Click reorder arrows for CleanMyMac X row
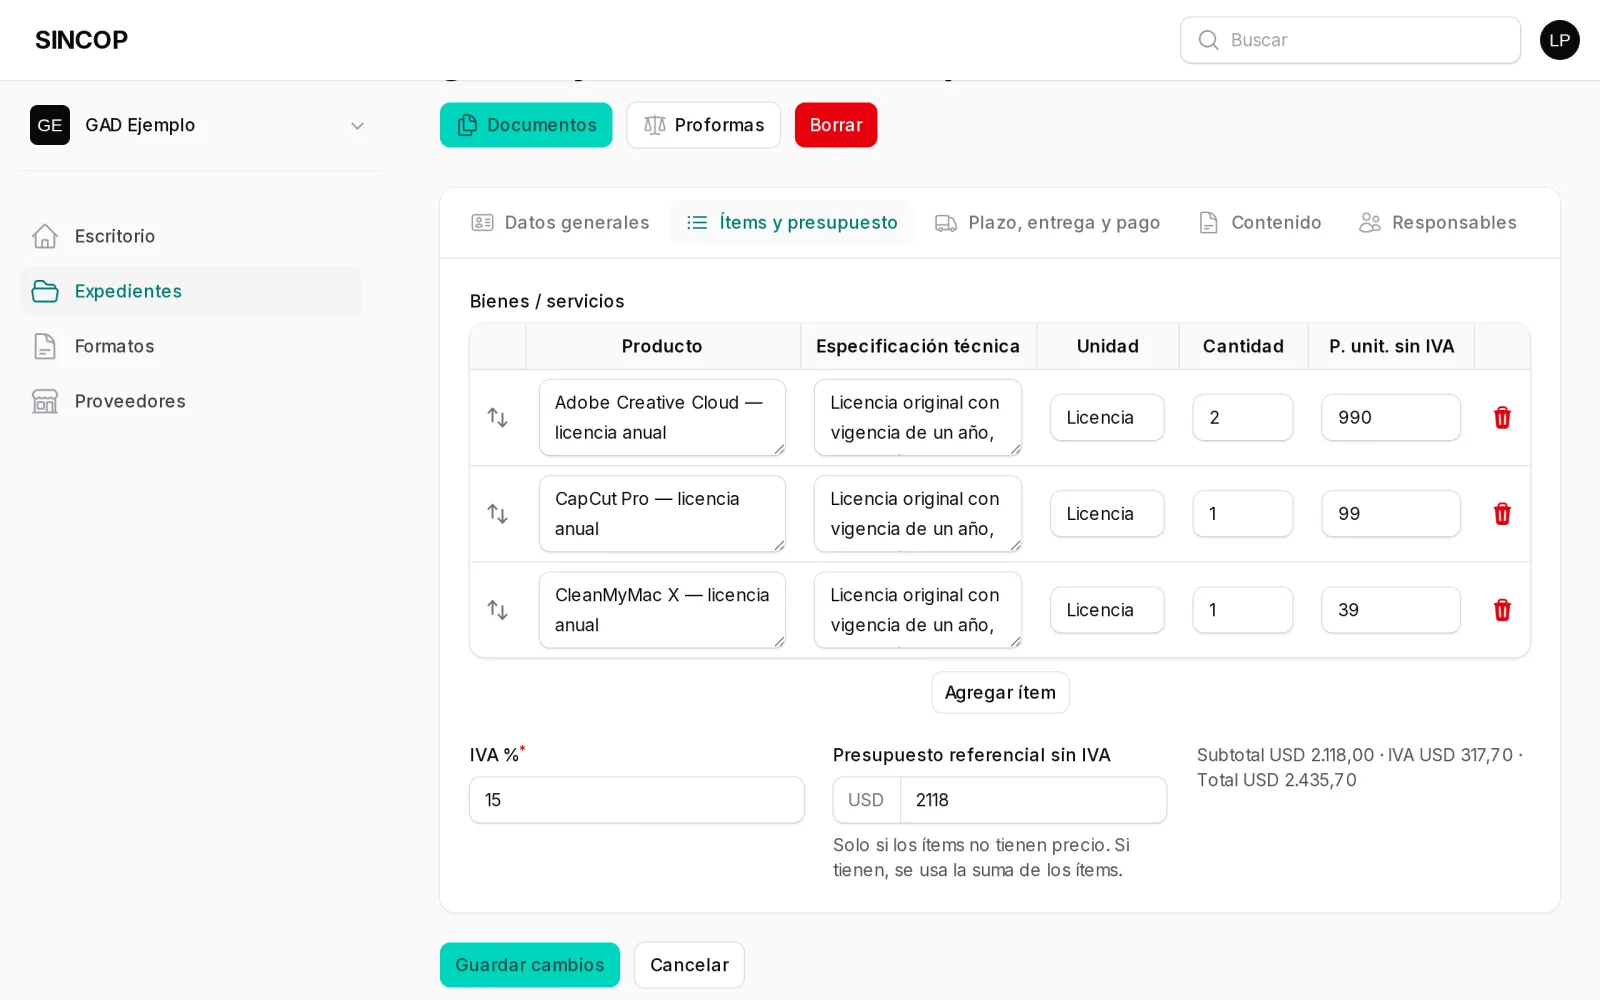The image size is (1600, 1000). click(x=497, y=610)
